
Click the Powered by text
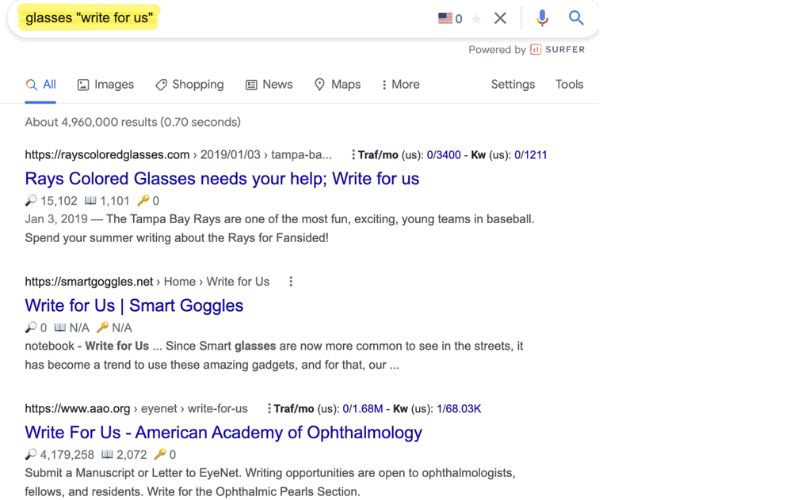(x=497, y=49)
